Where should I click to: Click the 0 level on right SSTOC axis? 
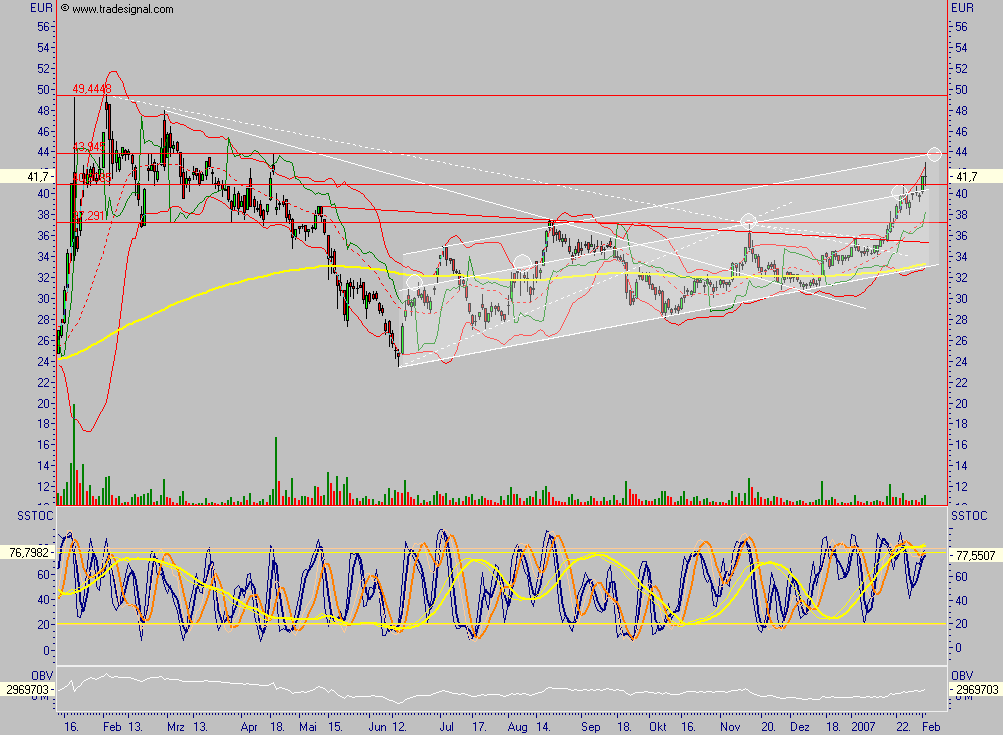[x=958, y=648]
